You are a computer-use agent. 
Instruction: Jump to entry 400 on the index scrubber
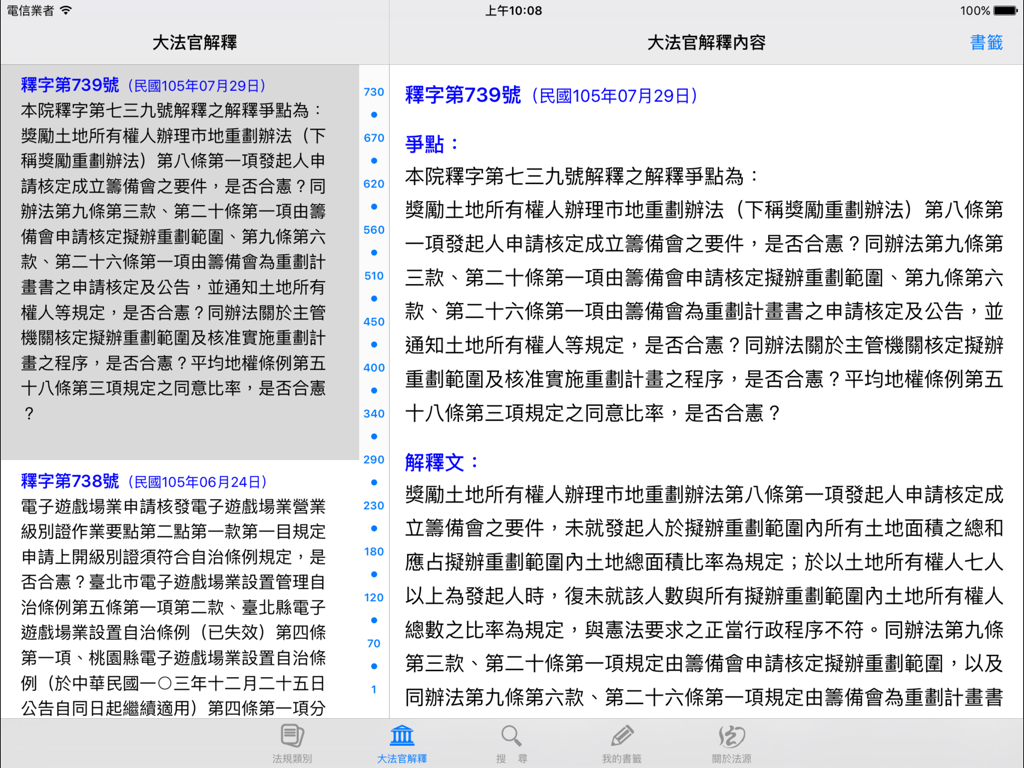[372, 368]
